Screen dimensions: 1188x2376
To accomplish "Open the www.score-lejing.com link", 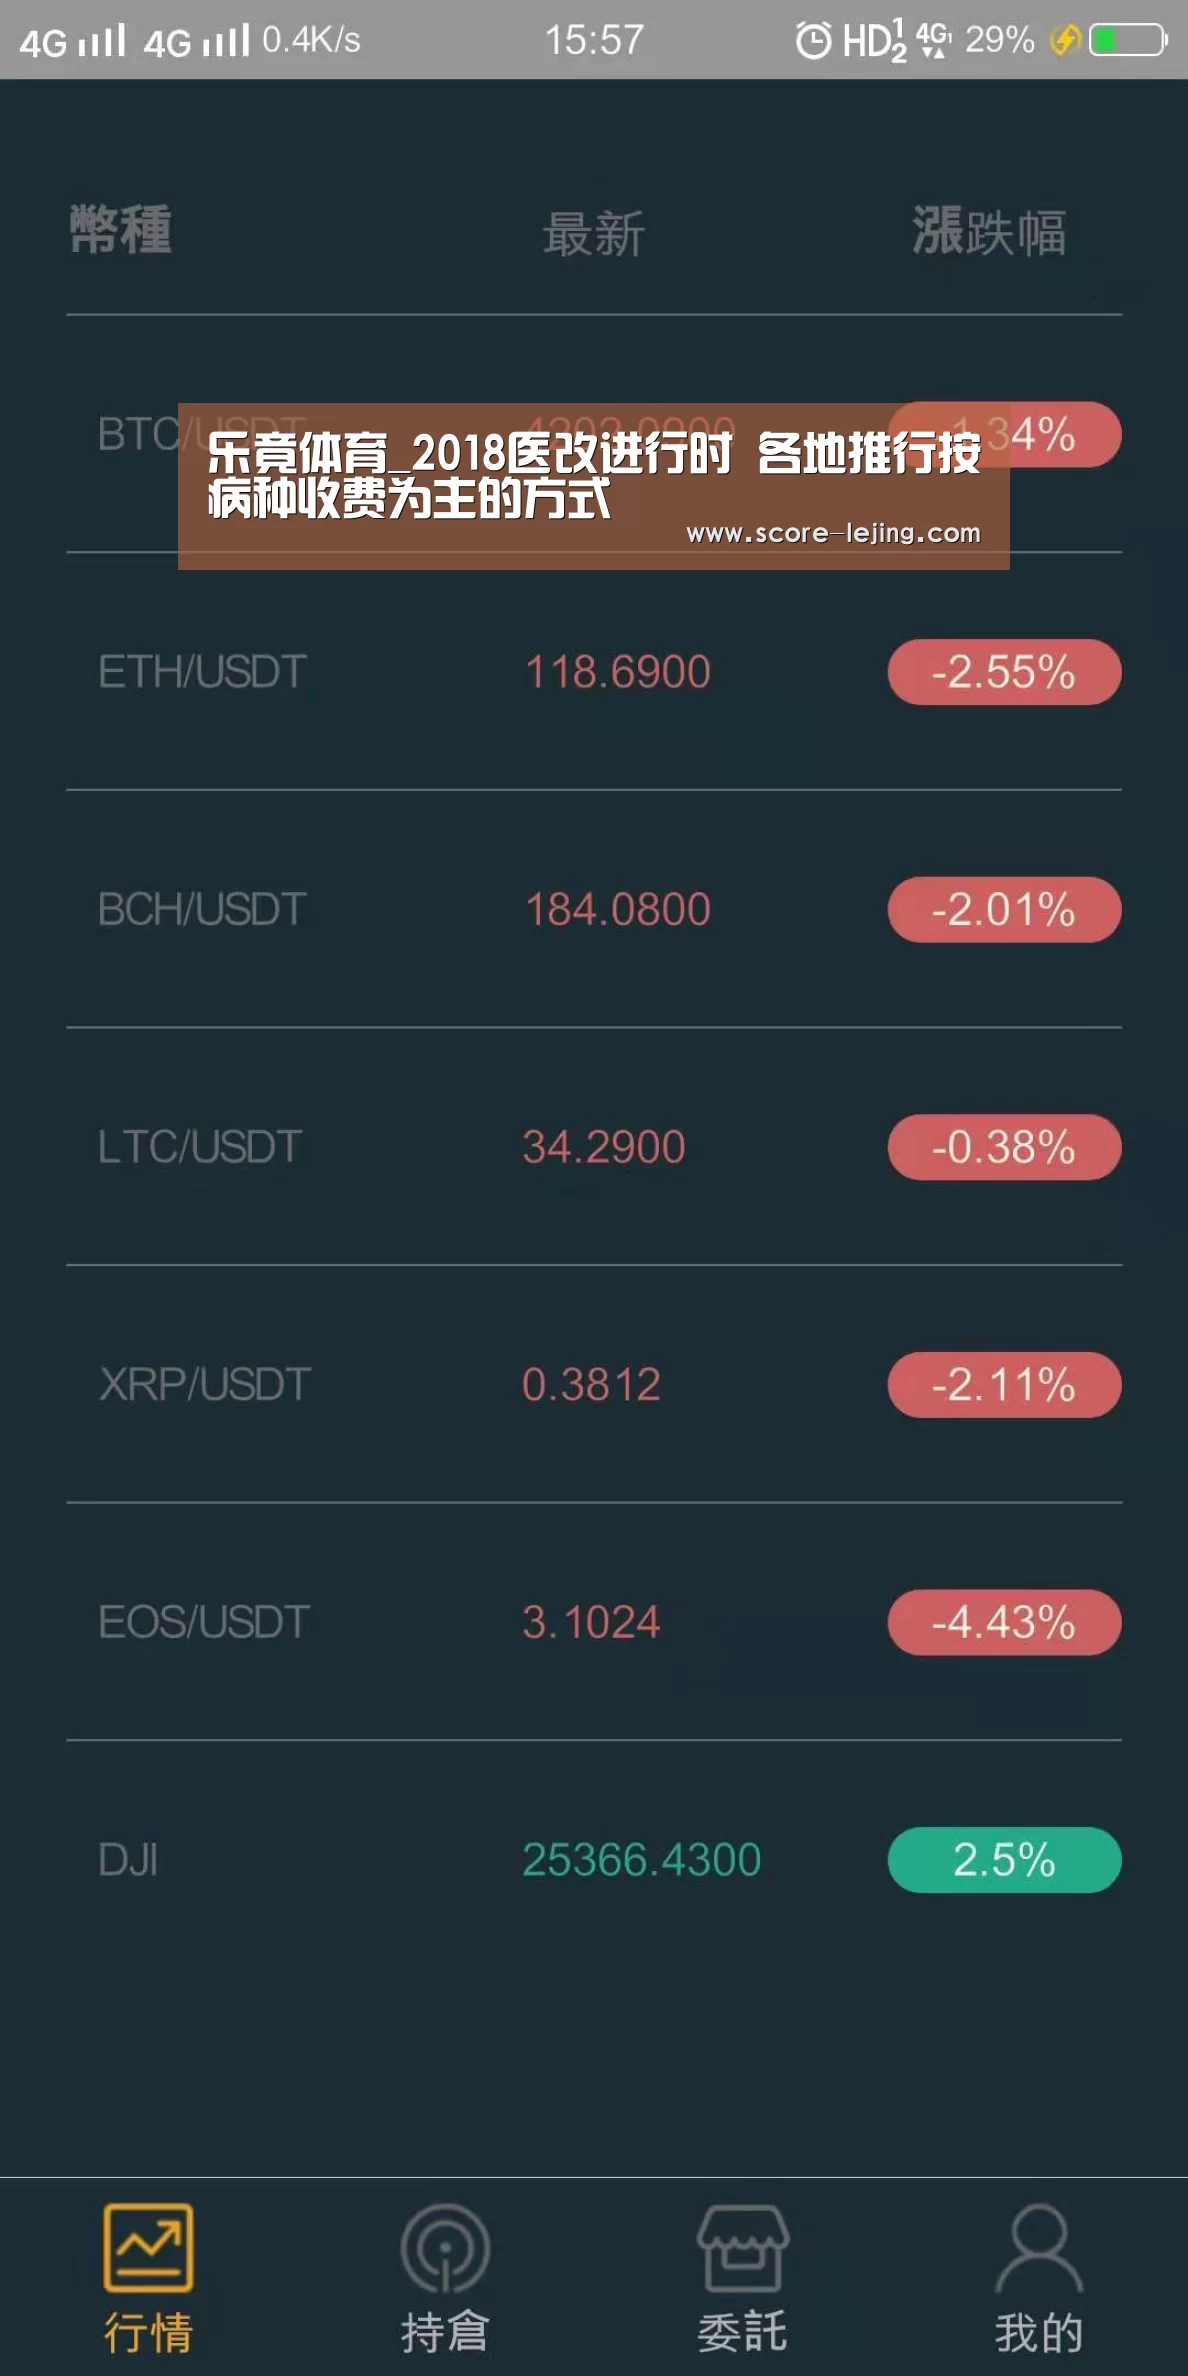I will point(833,533).
